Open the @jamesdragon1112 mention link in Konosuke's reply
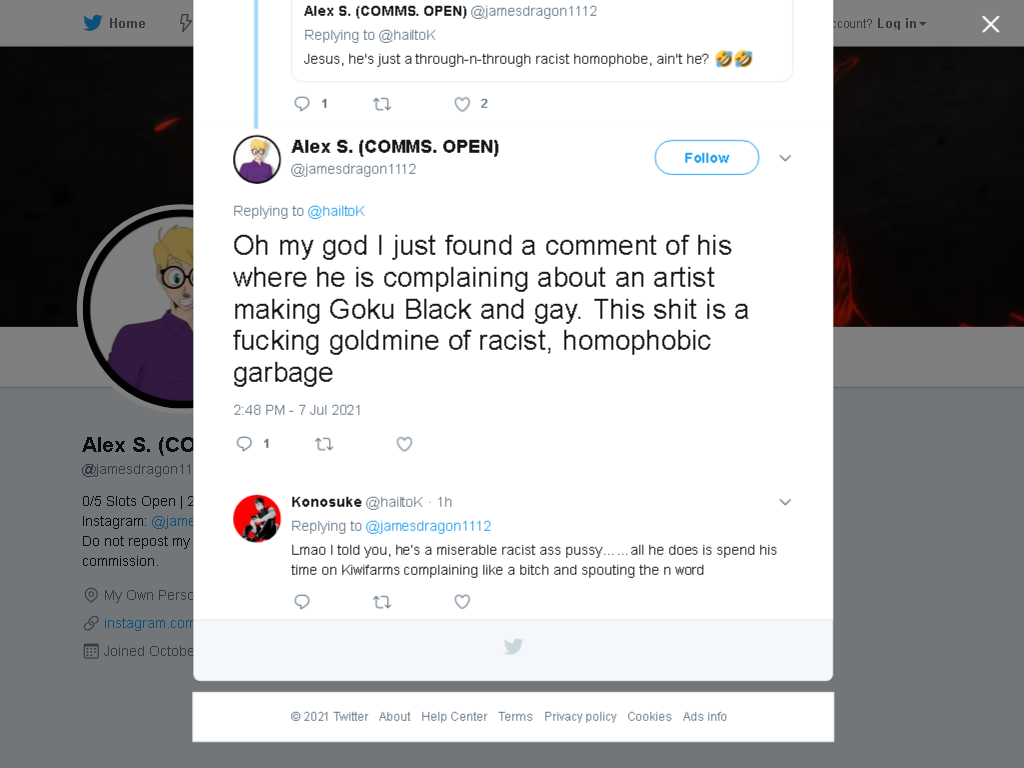The height and width of the screenshot is (768, 1024). 428,526
